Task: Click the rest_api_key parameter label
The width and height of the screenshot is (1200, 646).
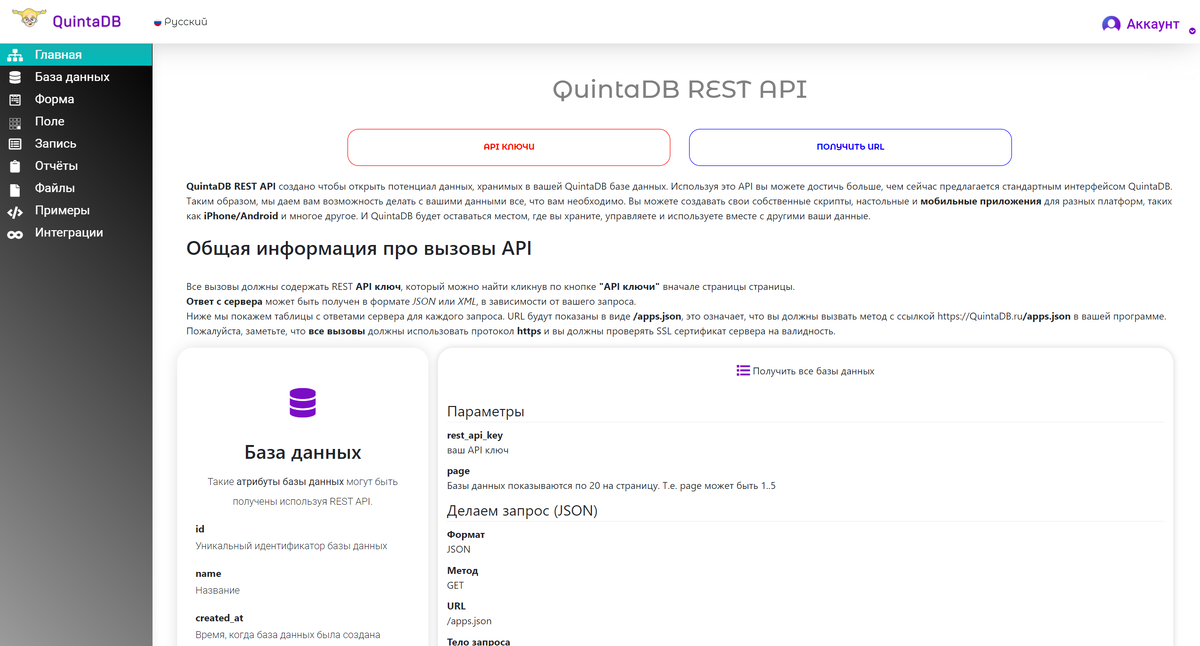Action: click(475, 435)
